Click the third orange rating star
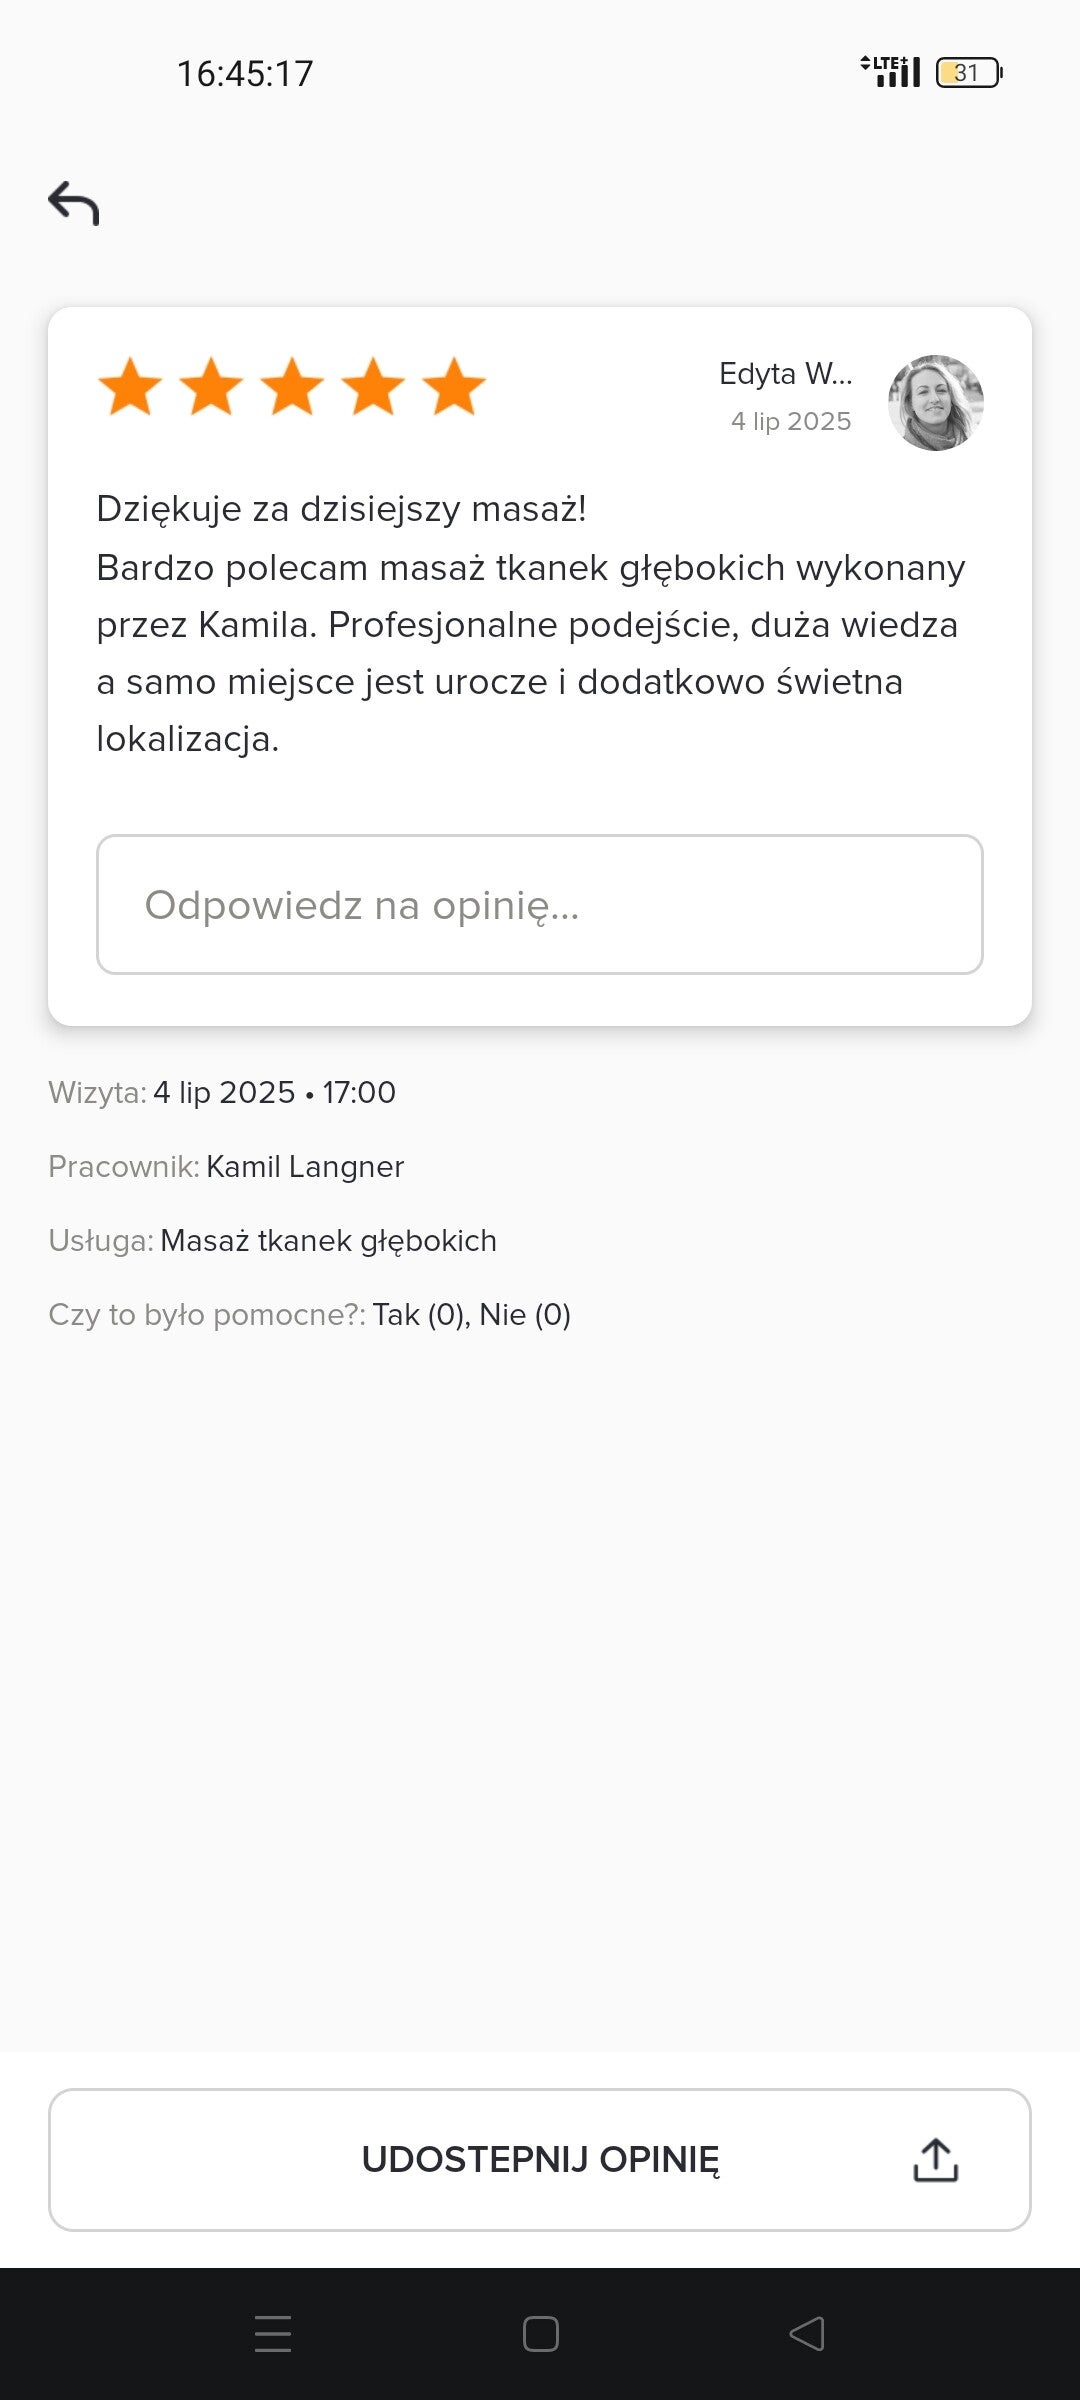1080x2400 pixels. point(292,387)
